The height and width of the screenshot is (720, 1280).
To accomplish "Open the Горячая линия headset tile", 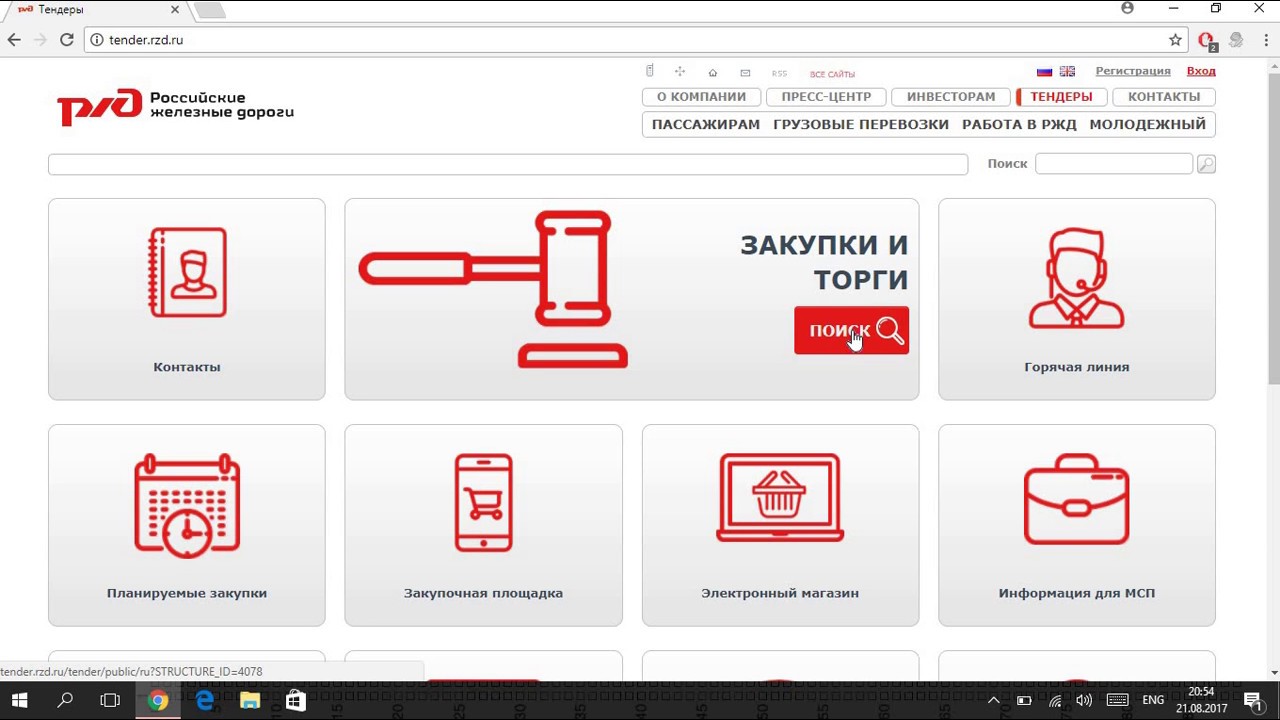I will 1077,299.
